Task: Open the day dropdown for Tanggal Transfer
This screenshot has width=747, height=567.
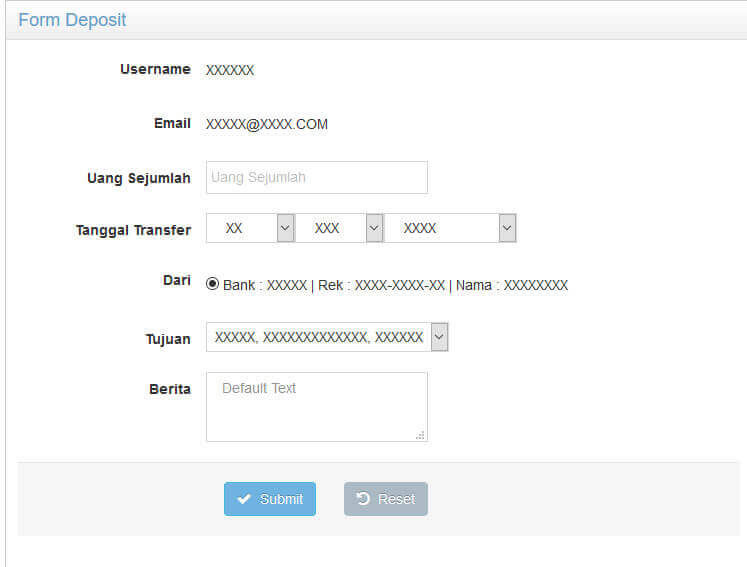Action: (251, 228)
